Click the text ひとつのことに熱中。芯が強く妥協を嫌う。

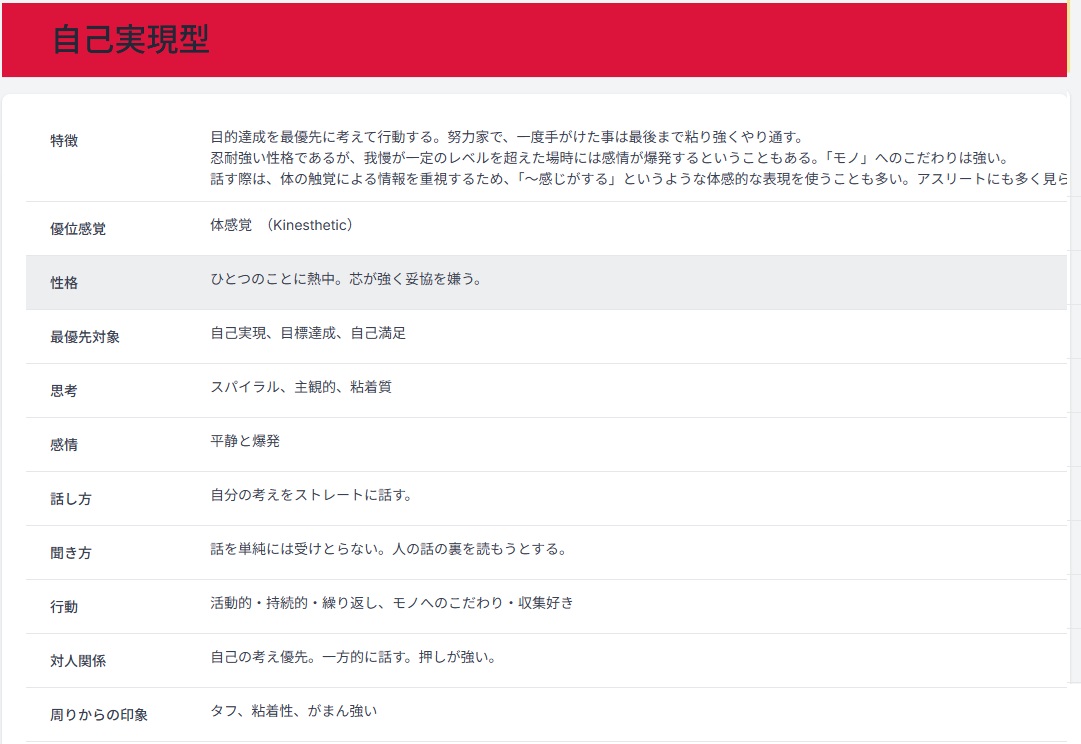pos(346,280)
